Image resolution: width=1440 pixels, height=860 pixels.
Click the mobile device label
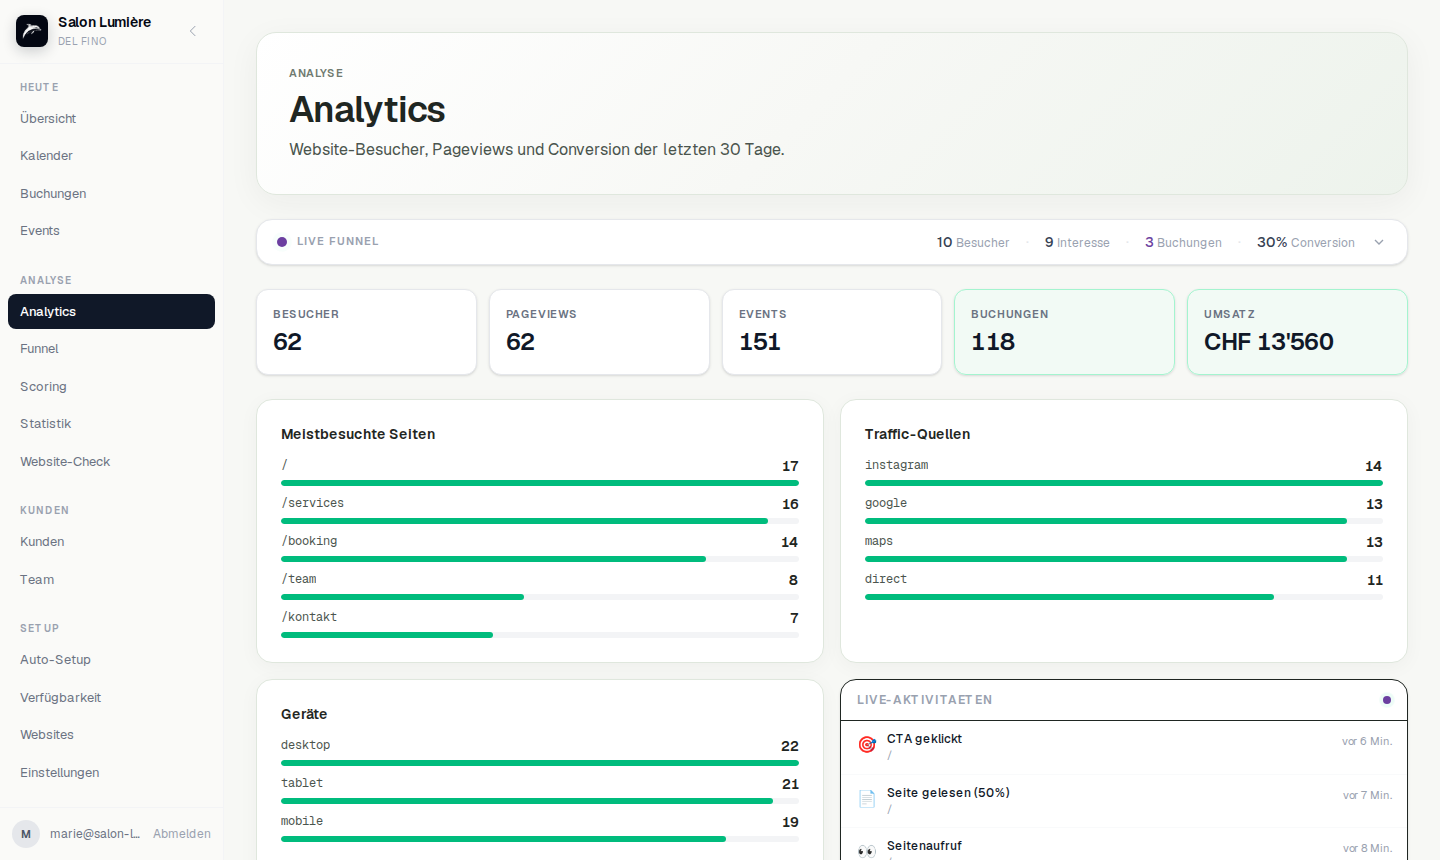(302, 821)
